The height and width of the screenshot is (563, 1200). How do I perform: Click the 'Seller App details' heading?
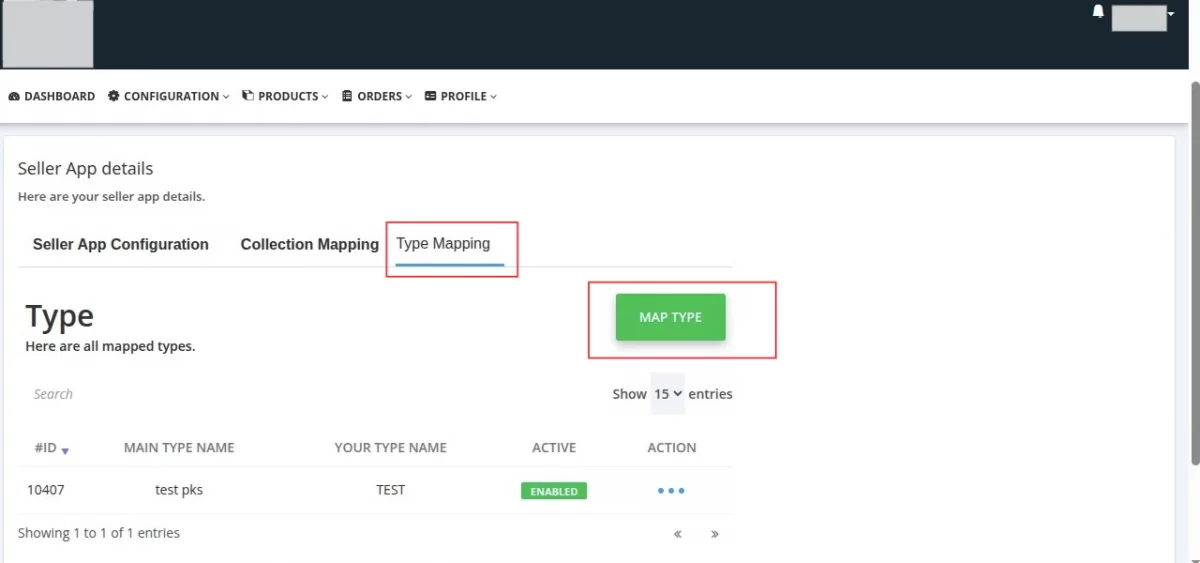tap(86, 168)
